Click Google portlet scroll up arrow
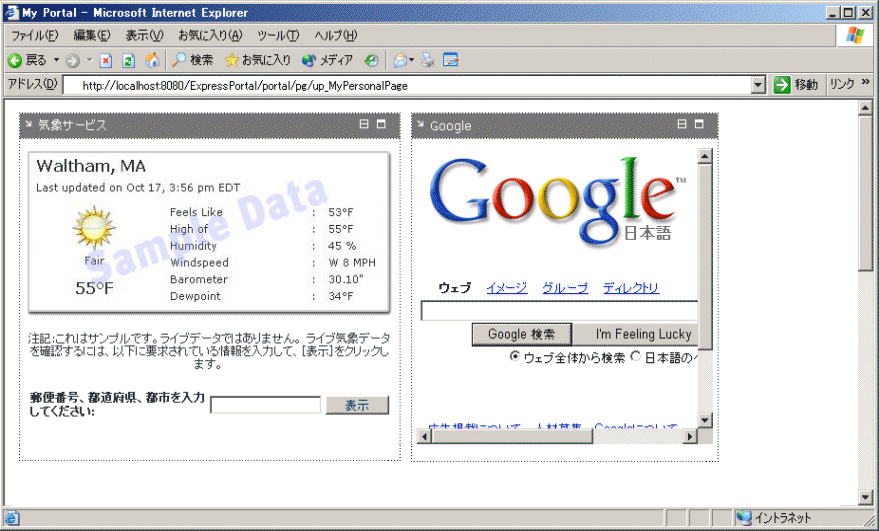 (x=705, y=156)
